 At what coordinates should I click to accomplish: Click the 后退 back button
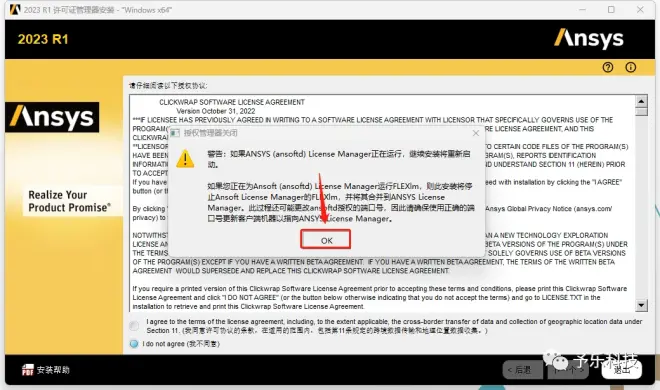coord(522,370)
